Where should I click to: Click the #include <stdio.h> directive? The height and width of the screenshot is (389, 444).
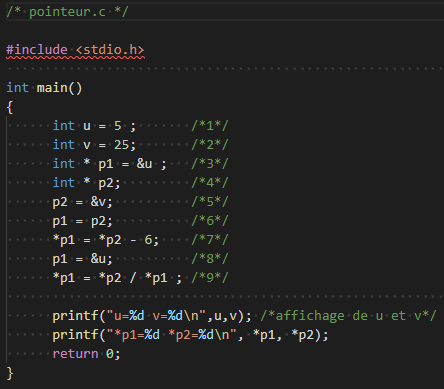[x=75, y=50]
